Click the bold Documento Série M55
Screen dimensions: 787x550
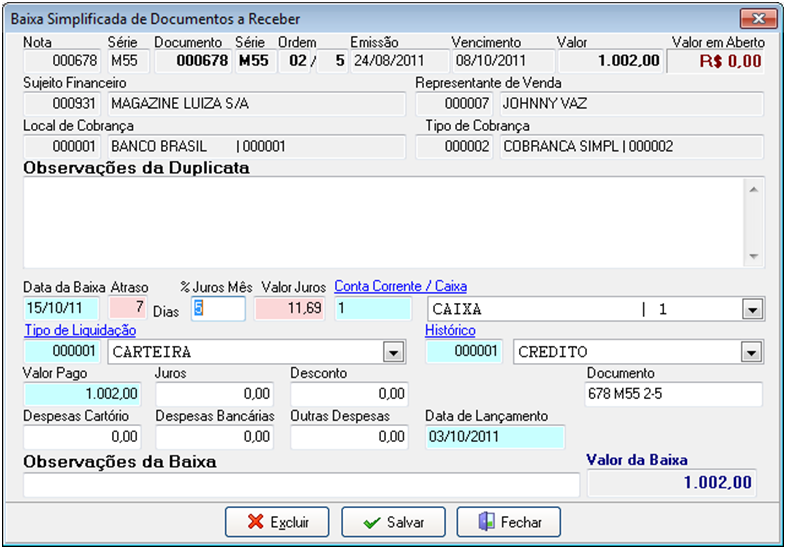click(256, 61)
